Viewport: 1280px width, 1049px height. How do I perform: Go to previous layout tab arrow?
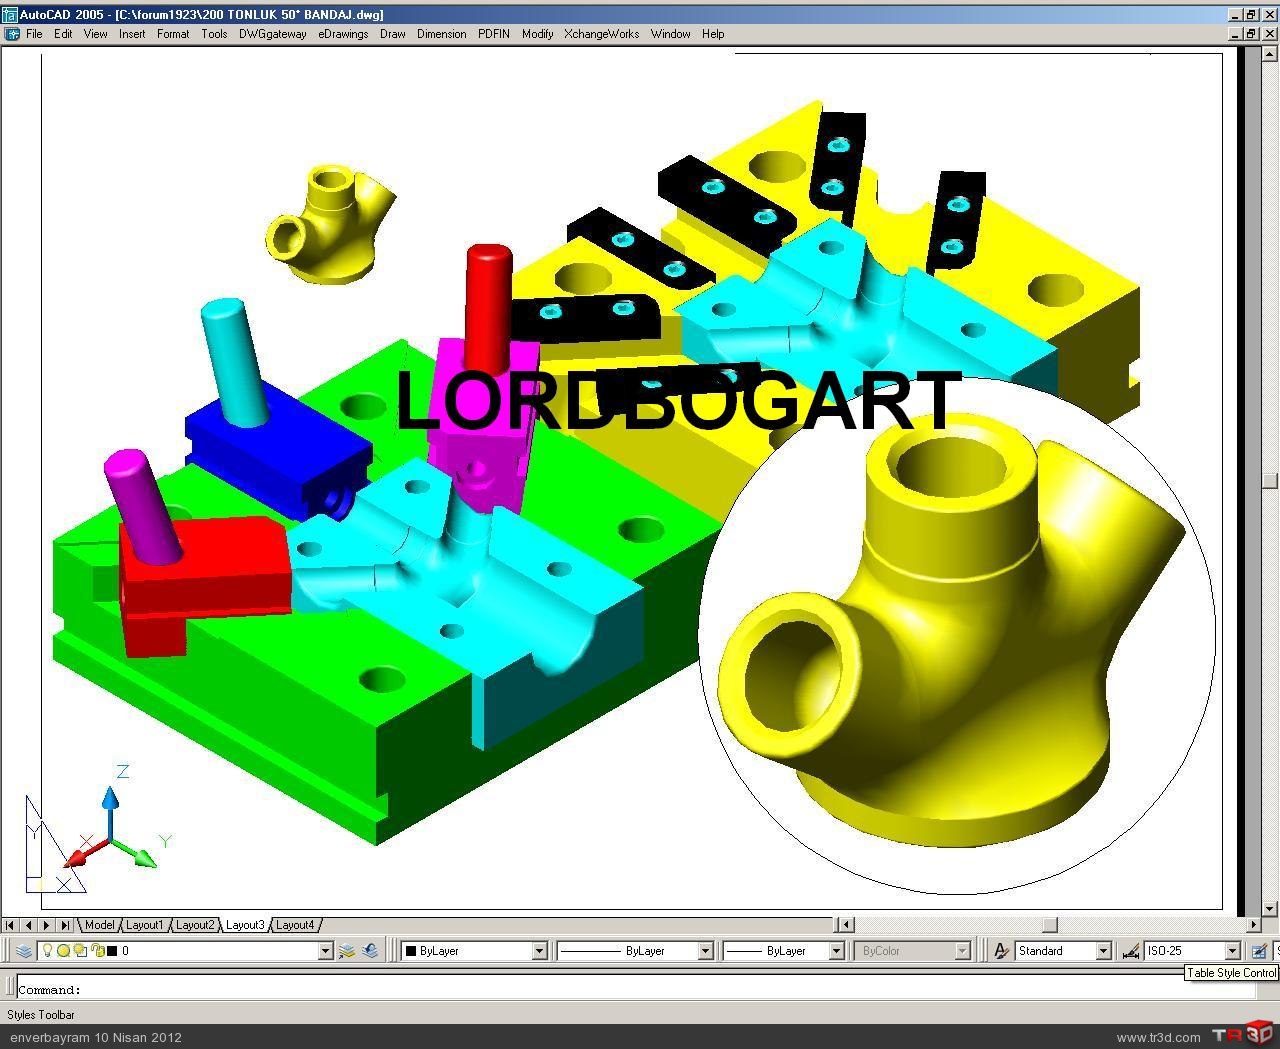pyautogui.click(x=28, y=925)
